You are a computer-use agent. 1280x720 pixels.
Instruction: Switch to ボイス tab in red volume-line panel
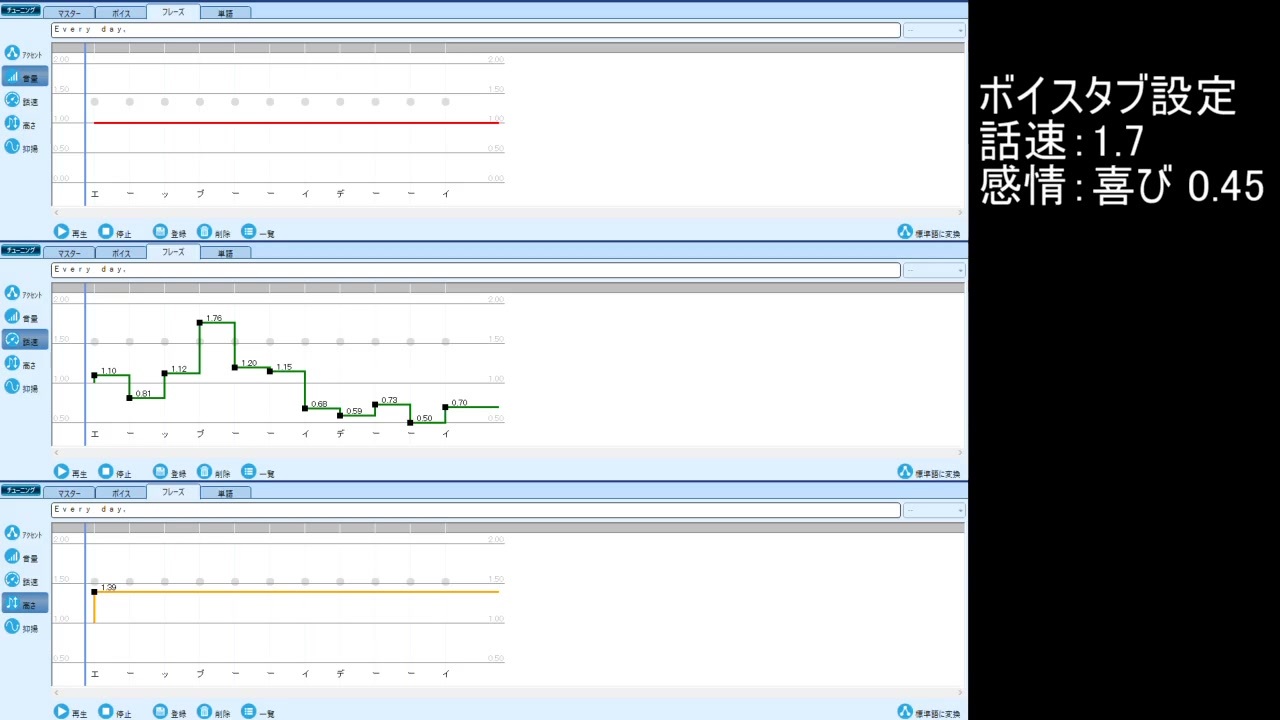(121, 13)
